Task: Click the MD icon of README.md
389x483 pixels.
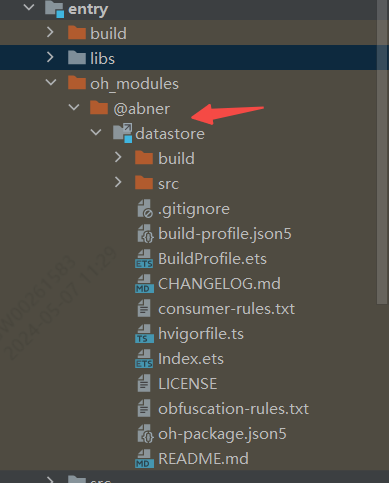Action: (144, 459)
